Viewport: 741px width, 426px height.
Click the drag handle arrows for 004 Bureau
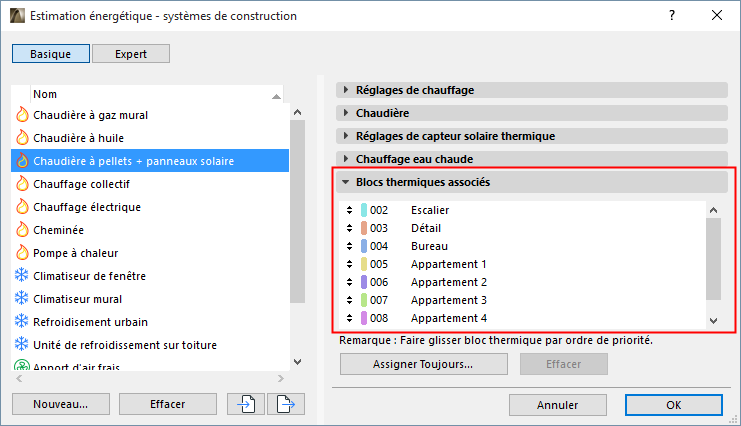click(x=349, y=246)
